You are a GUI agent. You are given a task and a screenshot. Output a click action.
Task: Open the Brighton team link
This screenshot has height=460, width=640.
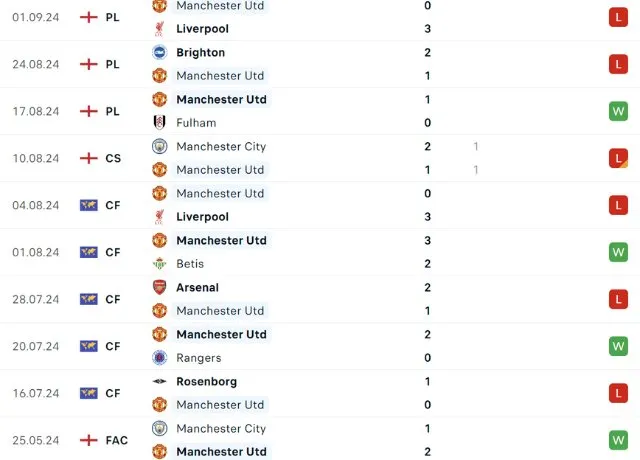[200, 52]
